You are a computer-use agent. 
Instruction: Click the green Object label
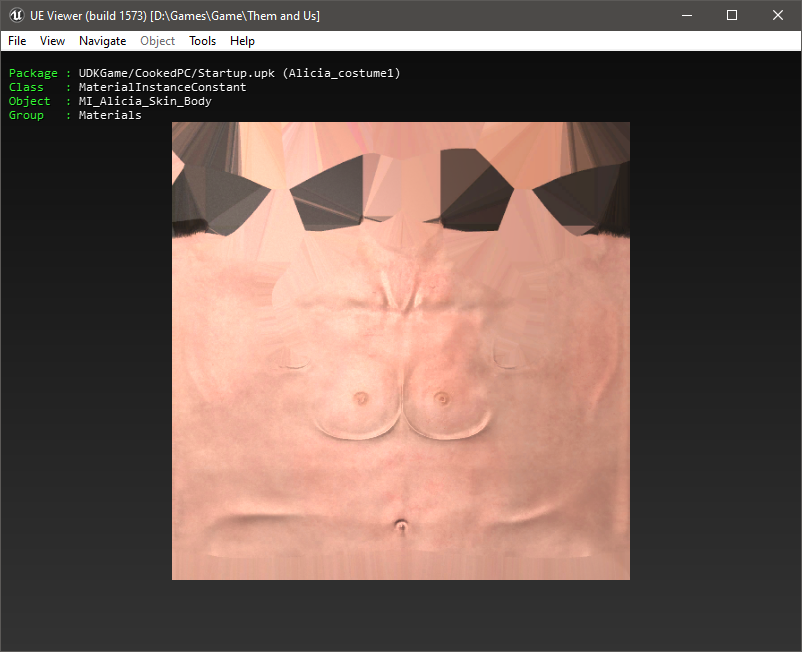(x=29, y=101)
